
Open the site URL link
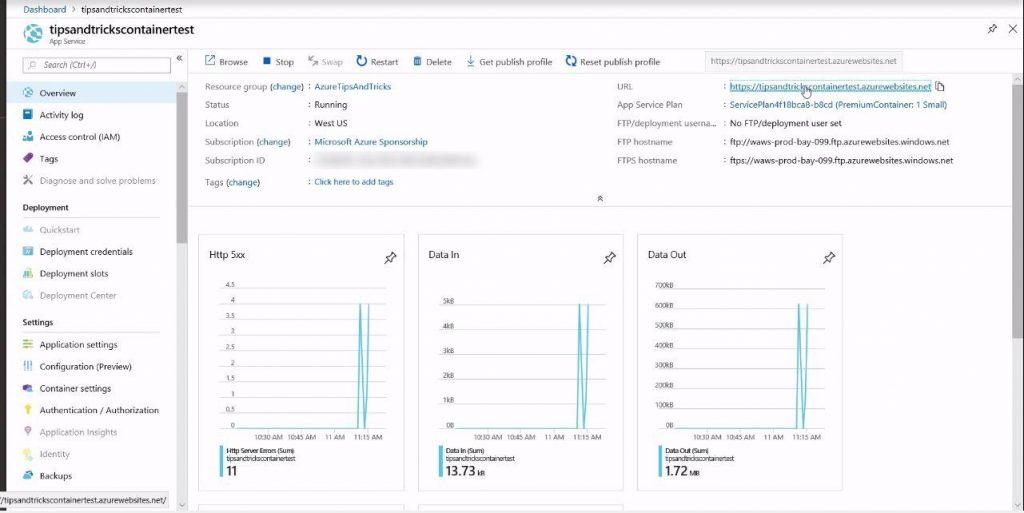tap(830, 86)
